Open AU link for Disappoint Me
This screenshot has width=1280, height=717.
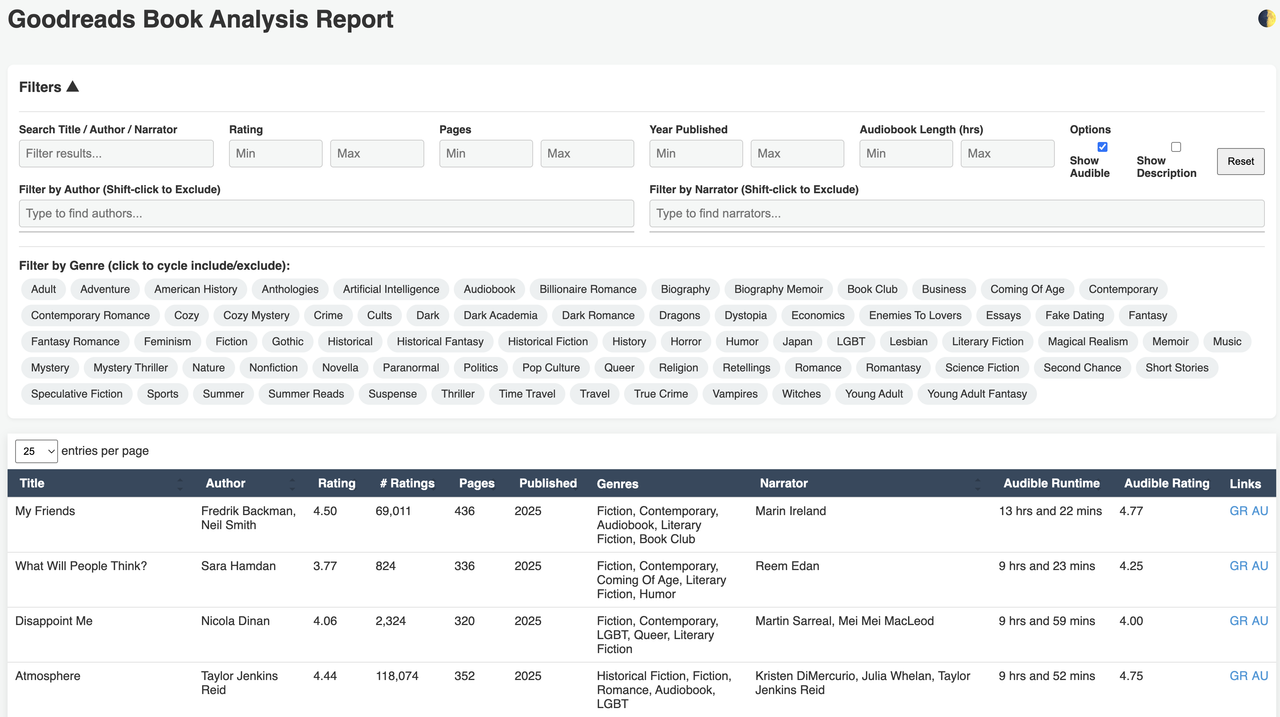point(1260,621)
